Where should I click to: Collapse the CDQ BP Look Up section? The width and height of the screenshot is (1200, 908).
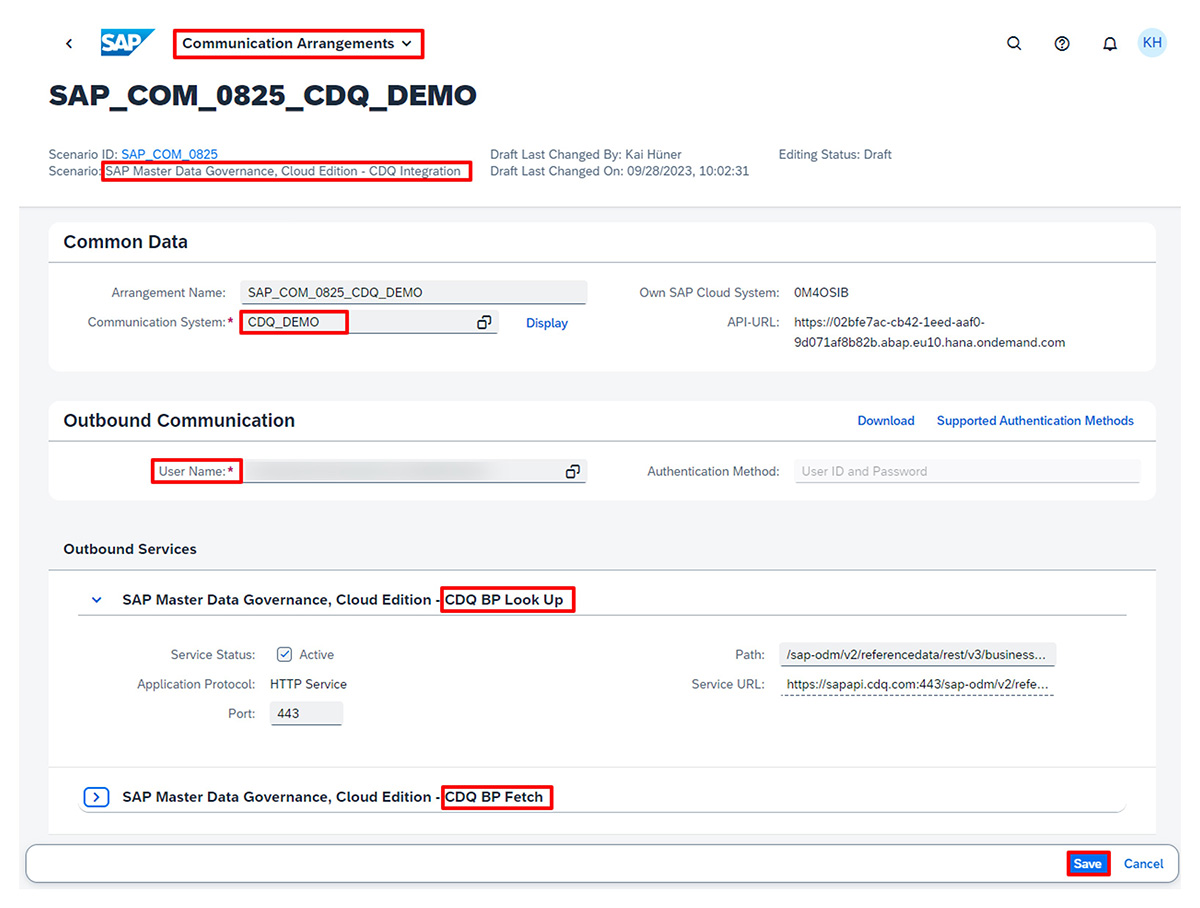coord(97,600)
